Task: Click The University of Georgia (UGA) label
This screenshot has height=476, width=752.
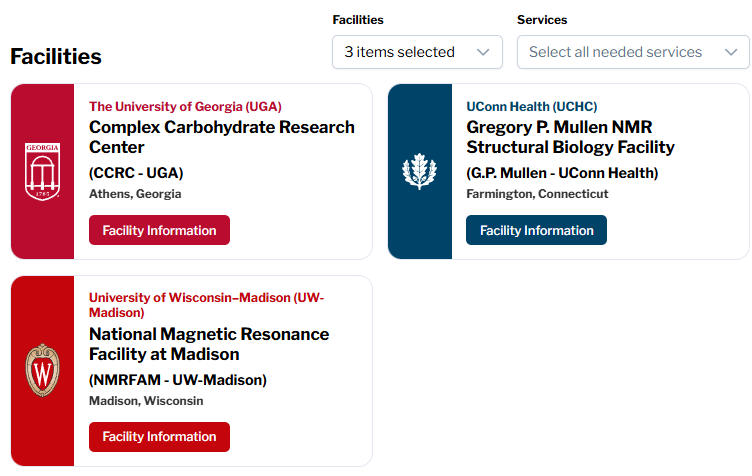Action: [x=185, y=106]
